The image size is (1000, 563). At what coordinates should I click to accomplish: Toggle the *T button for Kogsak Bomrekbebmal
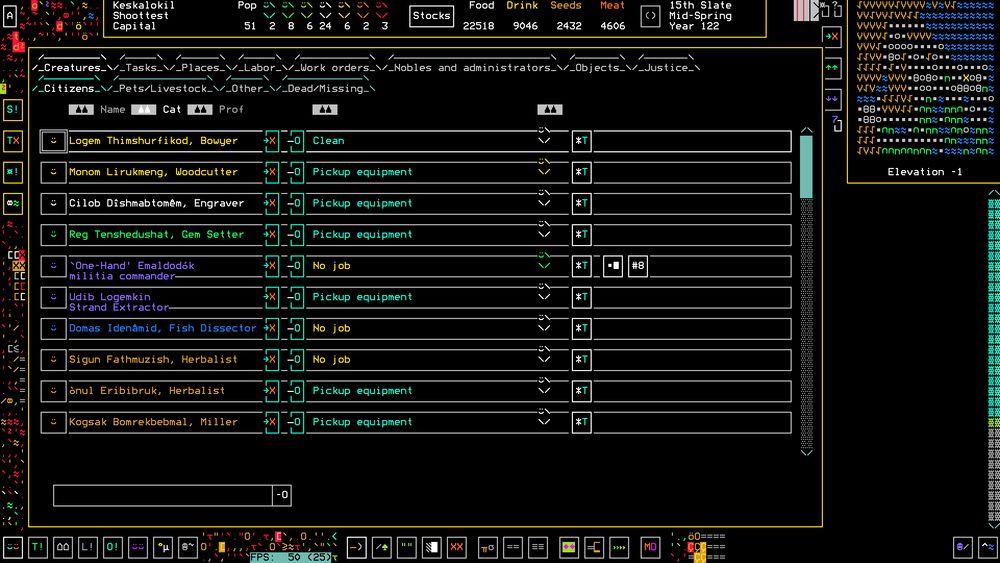(582, 422)
